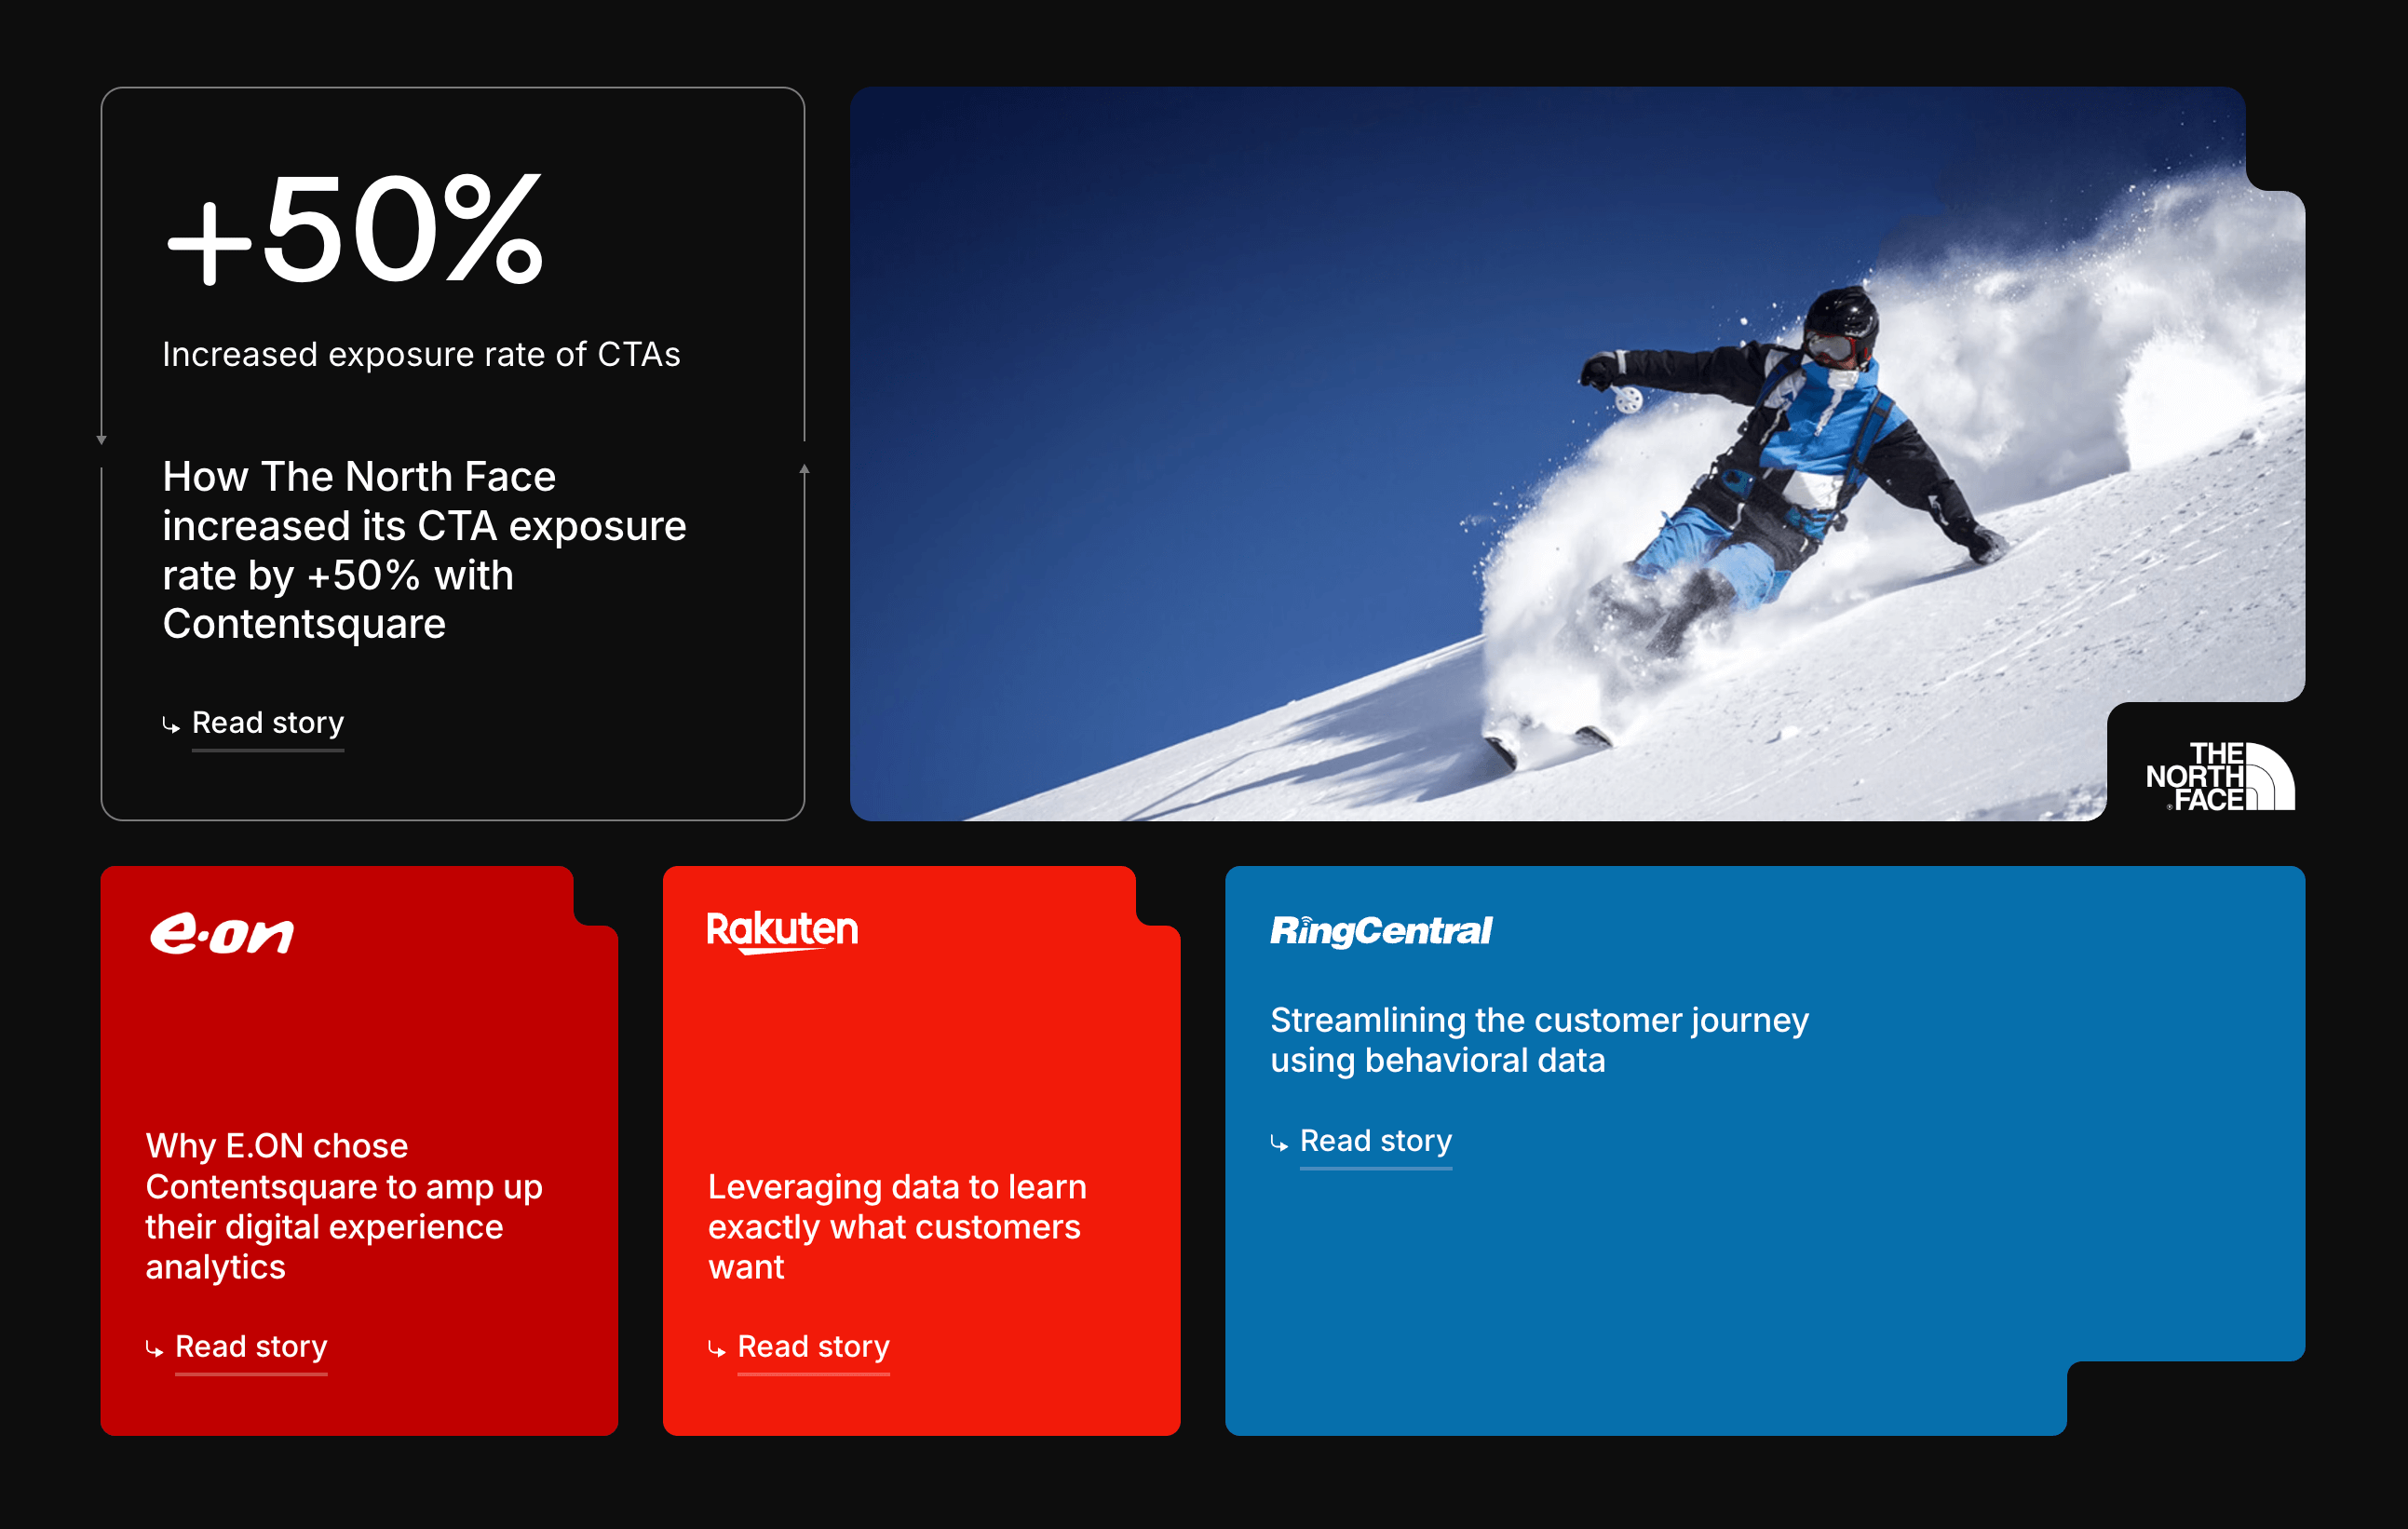Click arrow icon beside E.ON Read story

[154, 1349]
